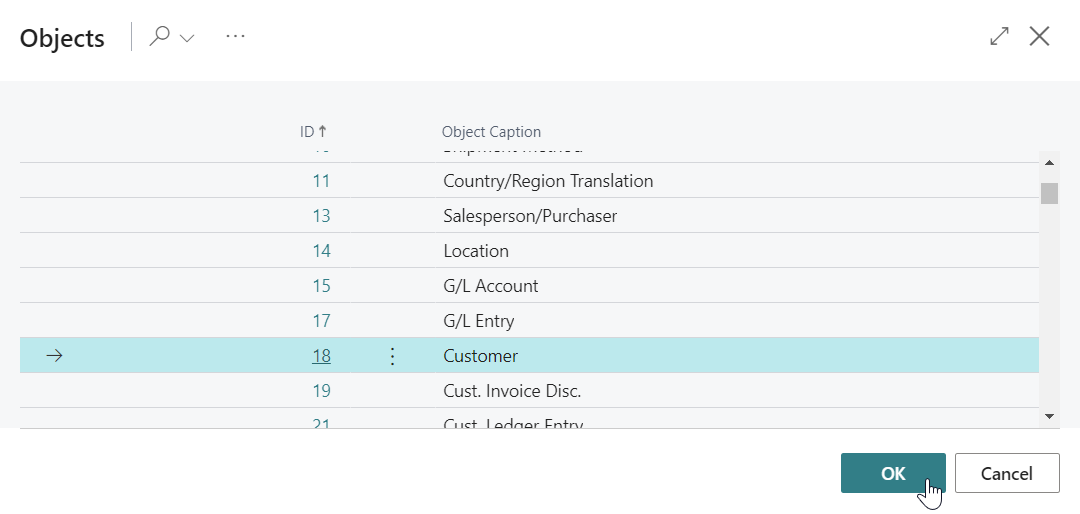
Task: Close the Objects dialog
Action: (1040, 37)
